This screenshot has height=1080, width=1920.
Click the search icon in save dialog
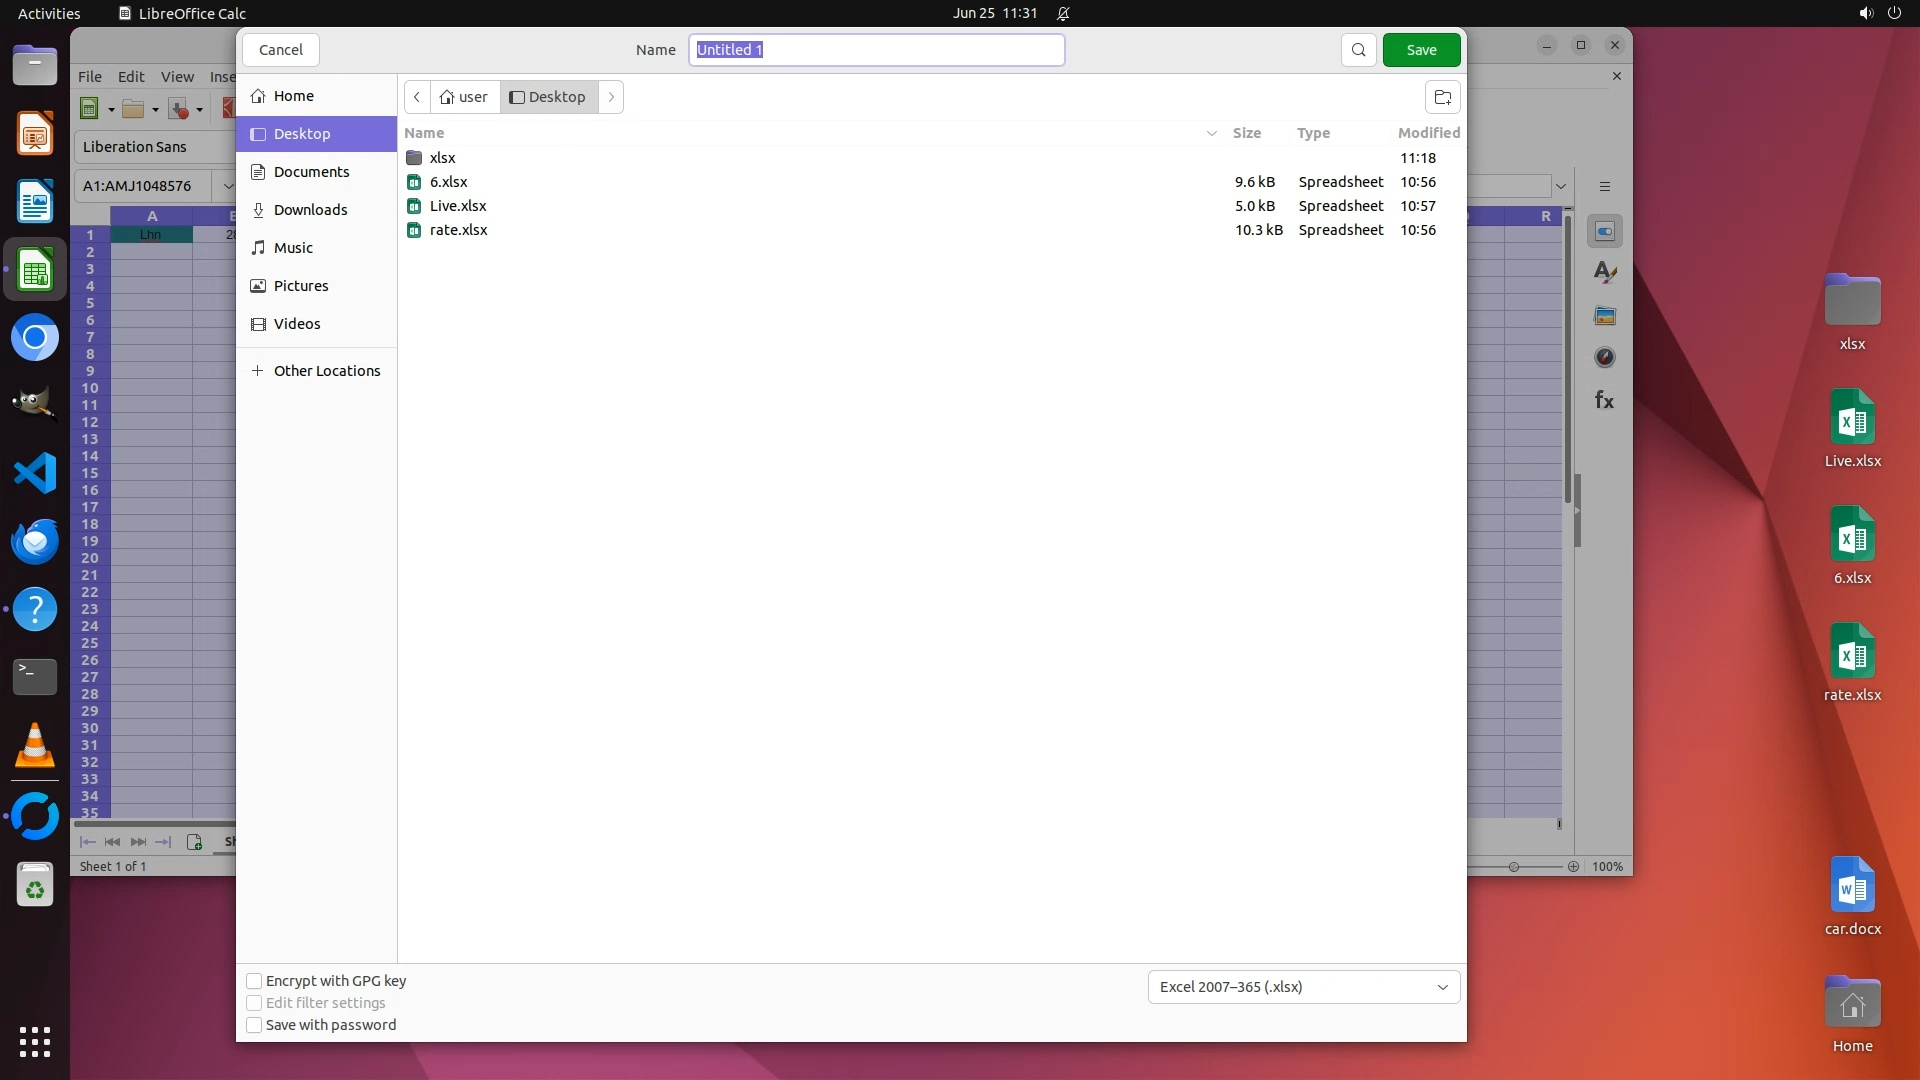[1358, 50]
